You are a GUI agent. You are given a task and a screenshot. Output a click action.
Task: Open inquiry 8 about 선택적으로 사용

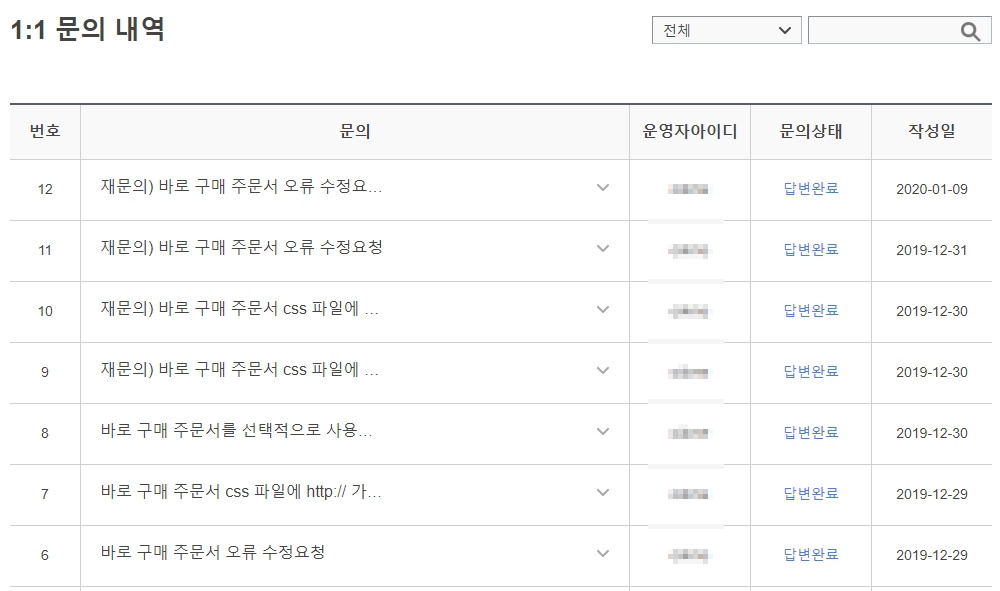pyautogui.click(x=236, y=432)
